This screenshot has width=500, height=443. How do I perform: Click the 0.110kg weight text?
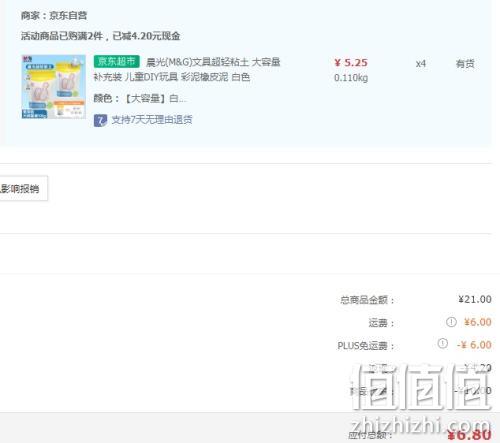pyautogui.click(x=351, y=78)
